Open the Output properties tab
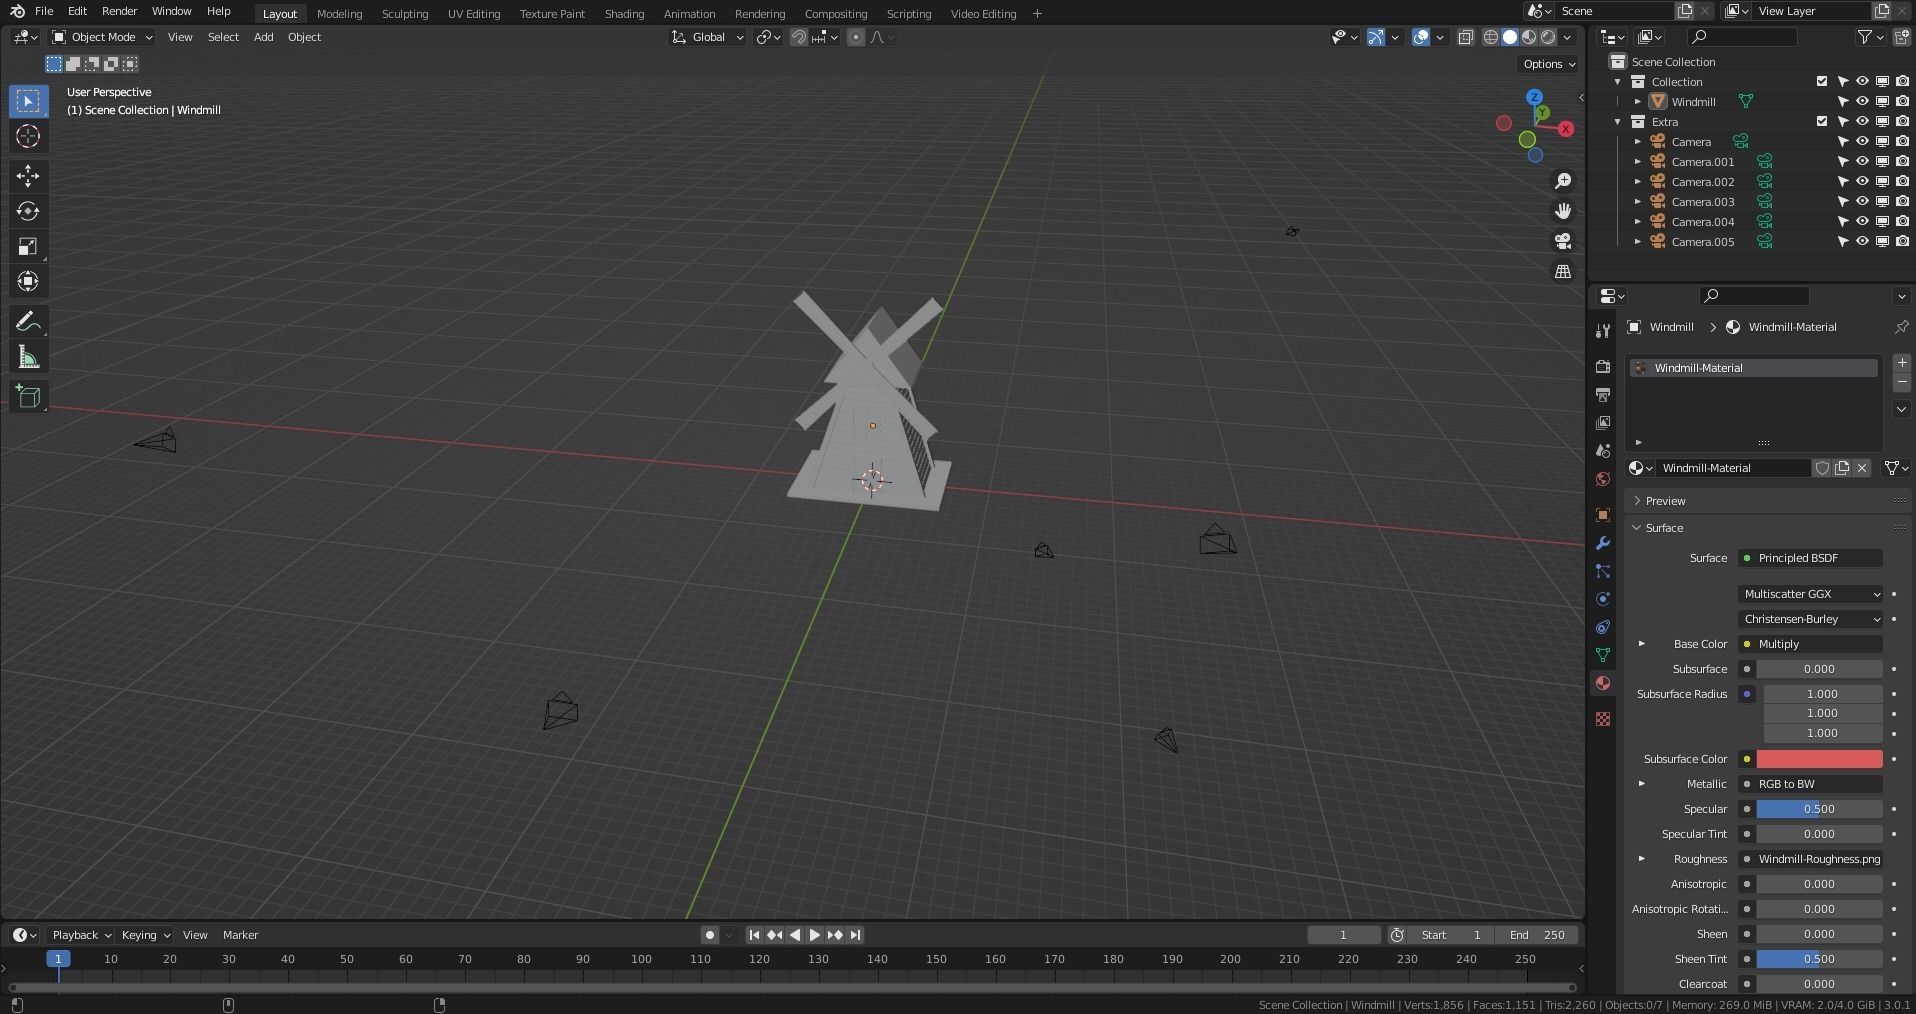 point(1603,395)
